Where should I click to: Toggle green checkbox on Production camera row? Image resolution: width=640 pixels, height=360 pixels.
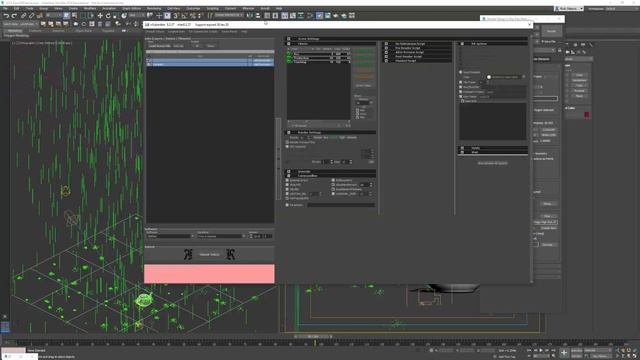(289, 58)
